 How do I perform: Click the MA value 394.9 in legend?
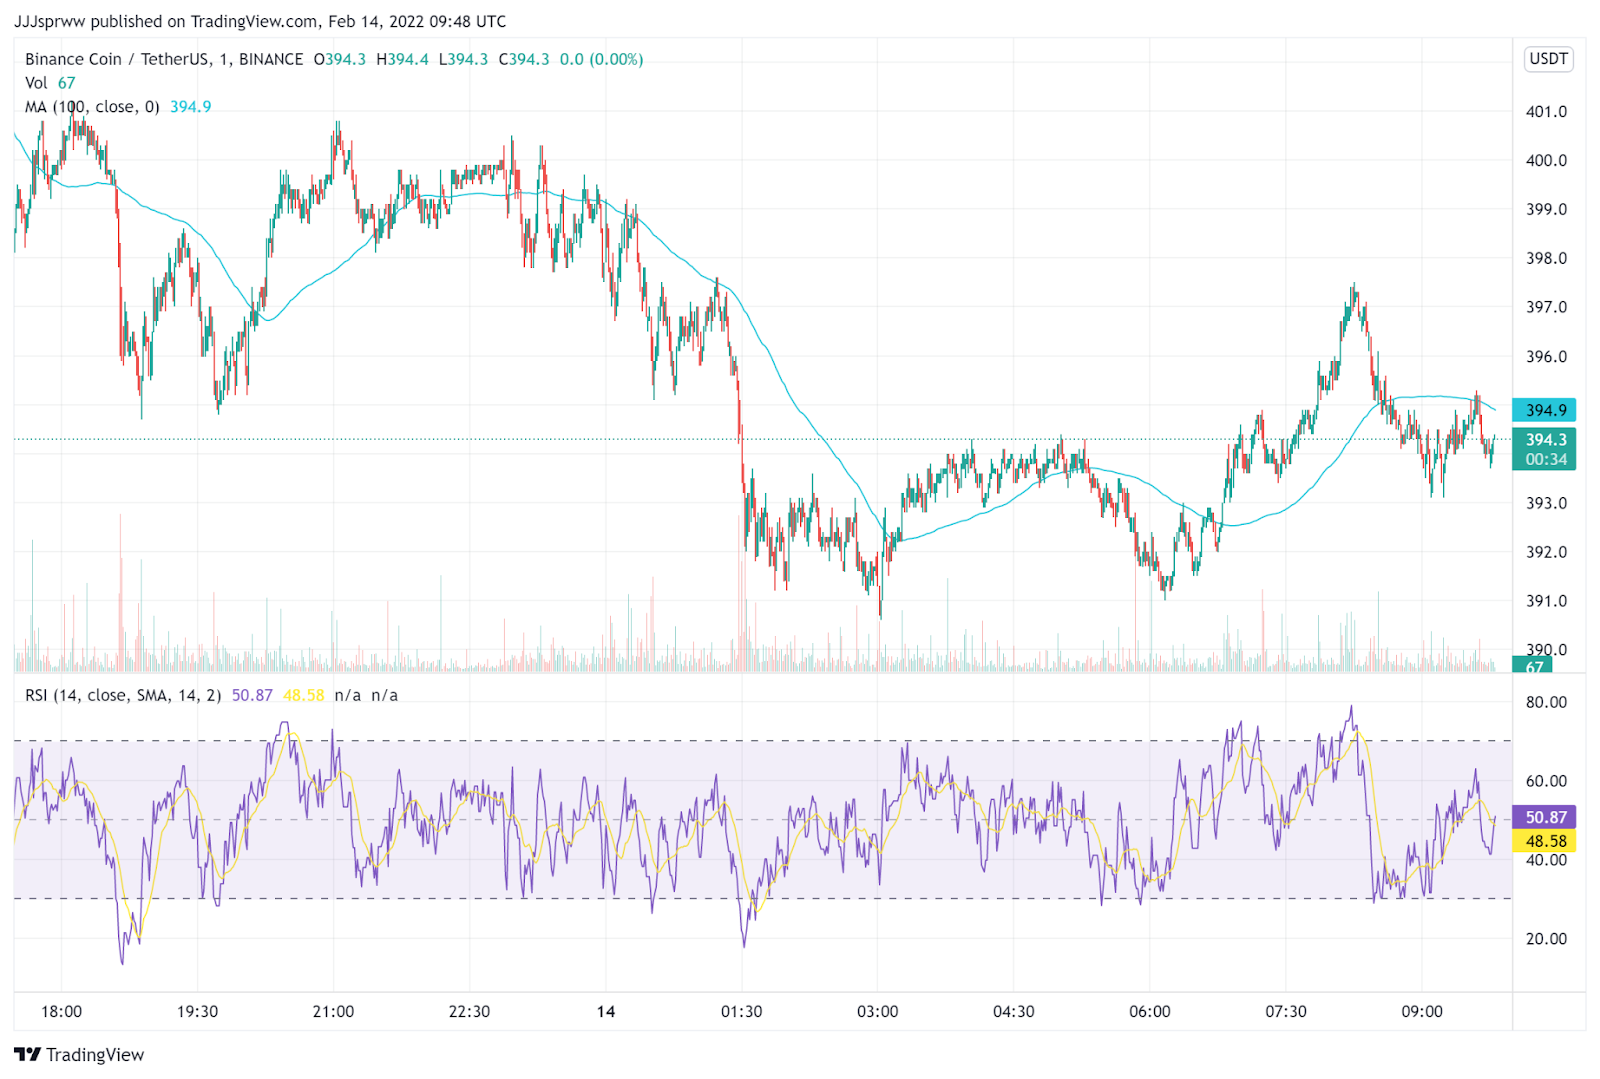pos(190,107)
